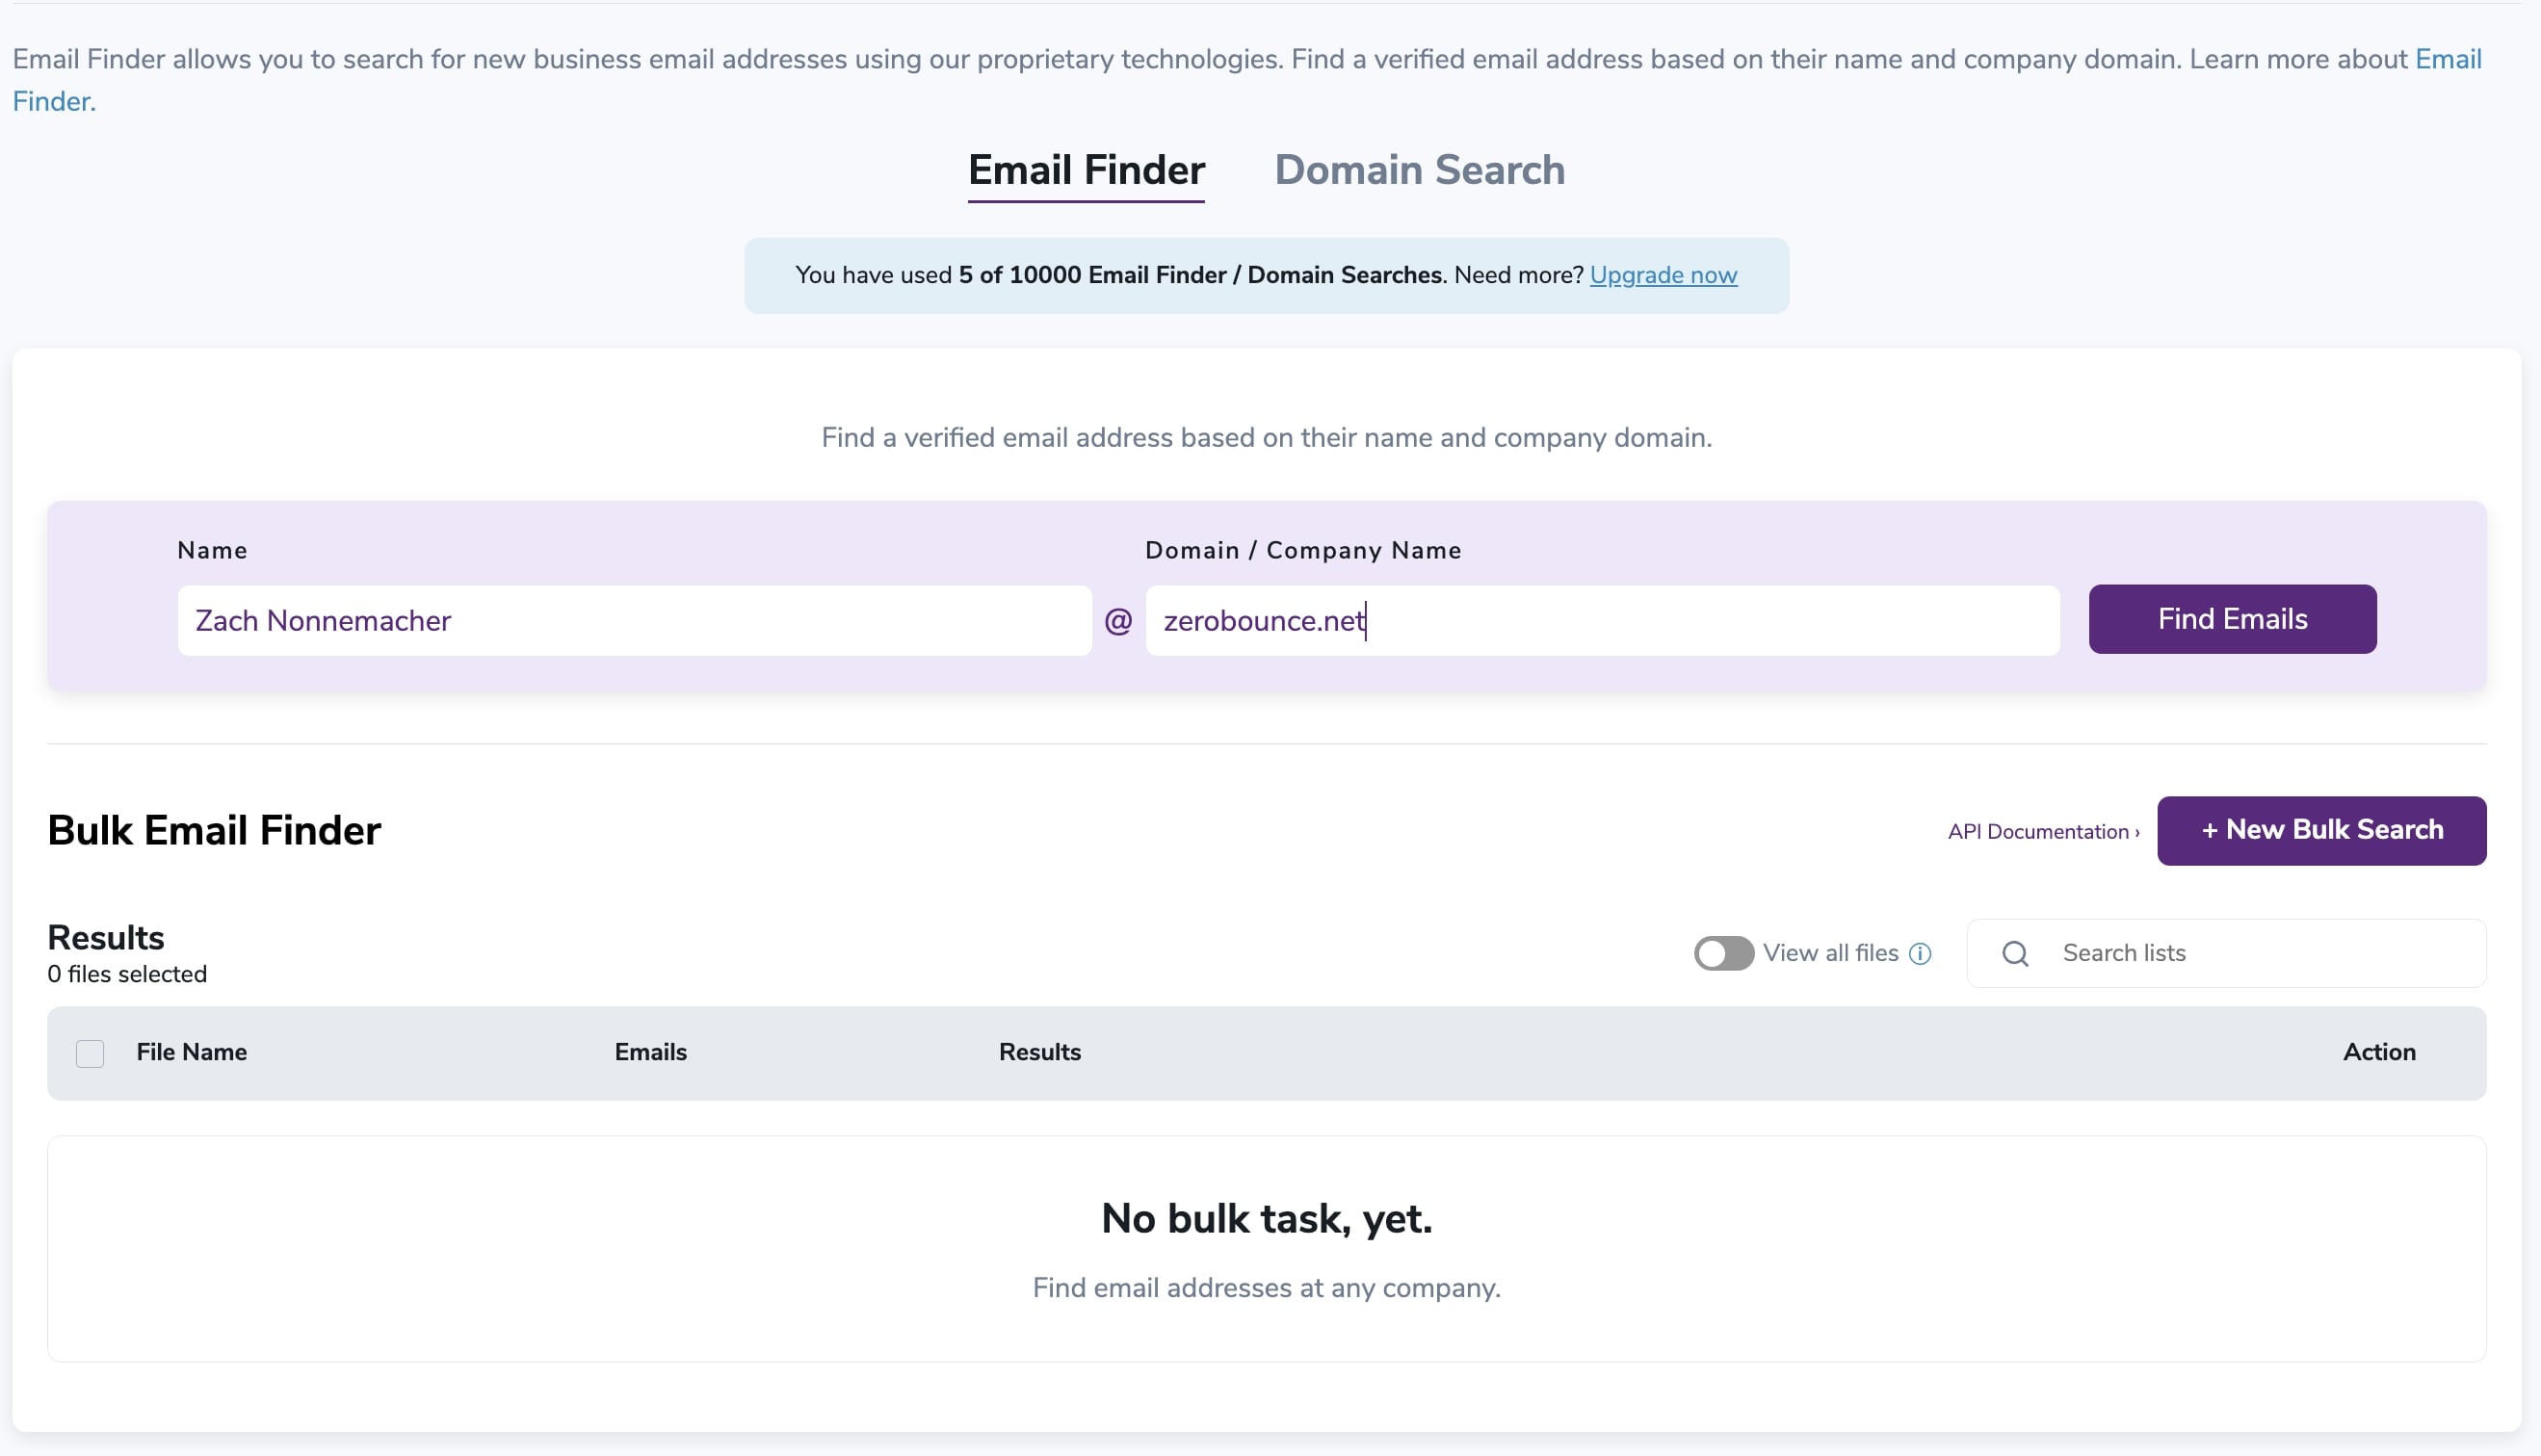
Task: Open the Upgrade now link
Action: [x=1663, y=275]
